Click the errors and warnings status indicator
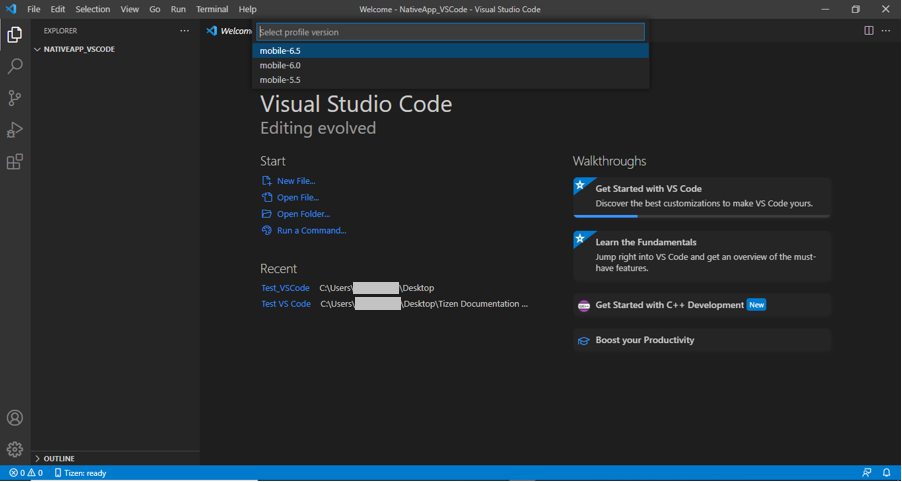The height and width of the screenshot is (482, 902). (26, 473)
